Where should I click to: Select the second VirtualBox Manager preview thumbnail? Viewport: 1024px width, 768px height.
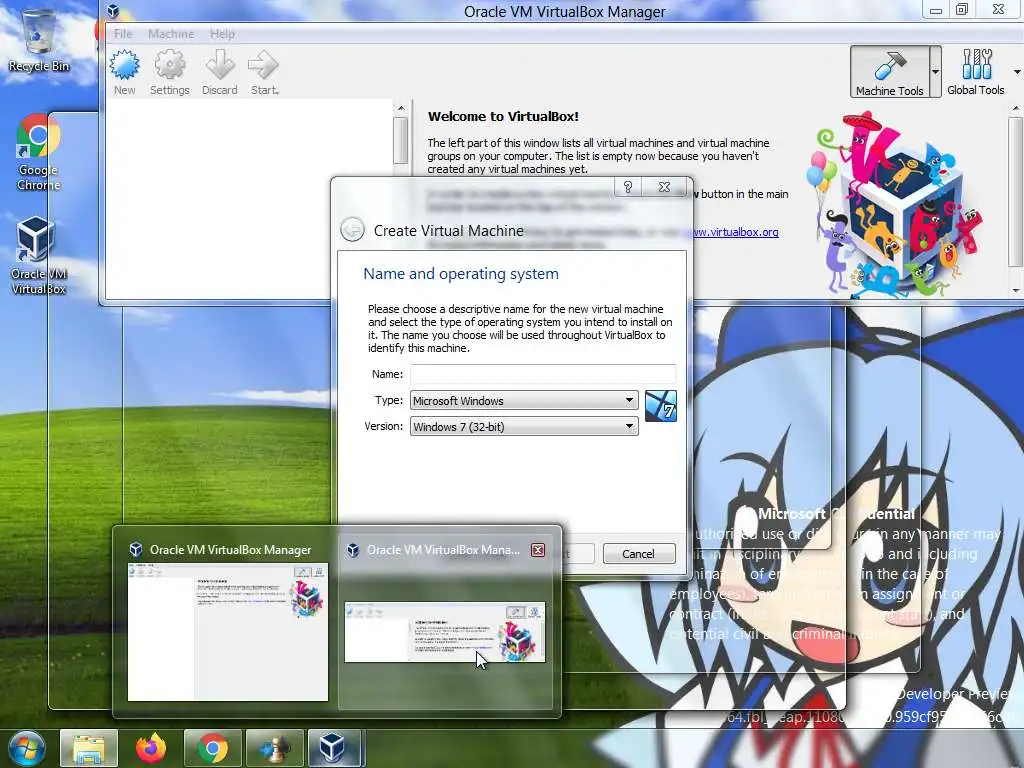click(445, 632)
